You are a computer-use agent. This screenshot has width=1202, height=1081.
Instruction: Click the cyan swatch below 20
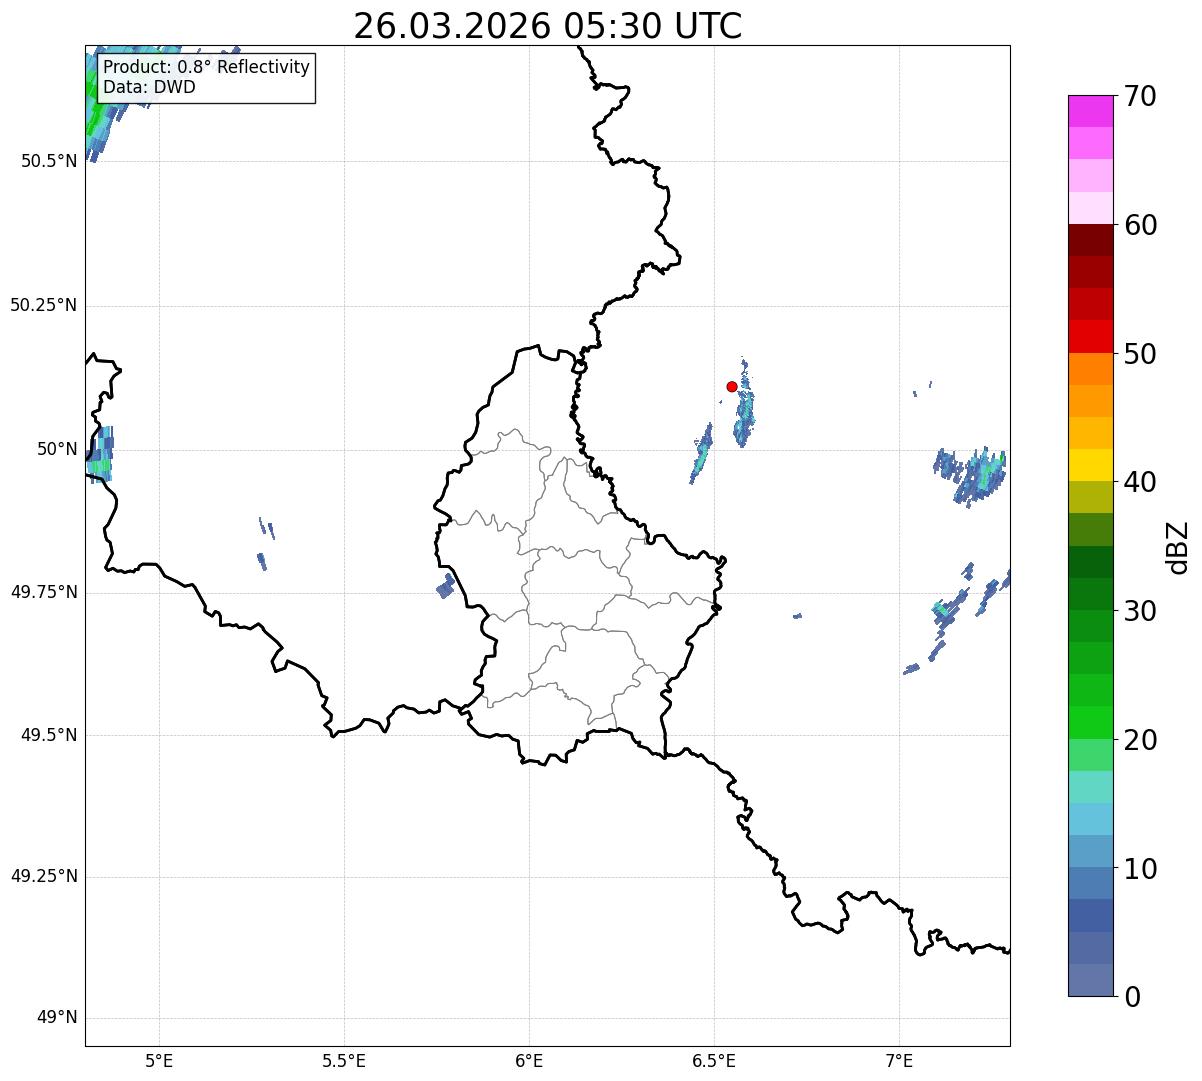pyautogui.click(x=1090, y=787)
